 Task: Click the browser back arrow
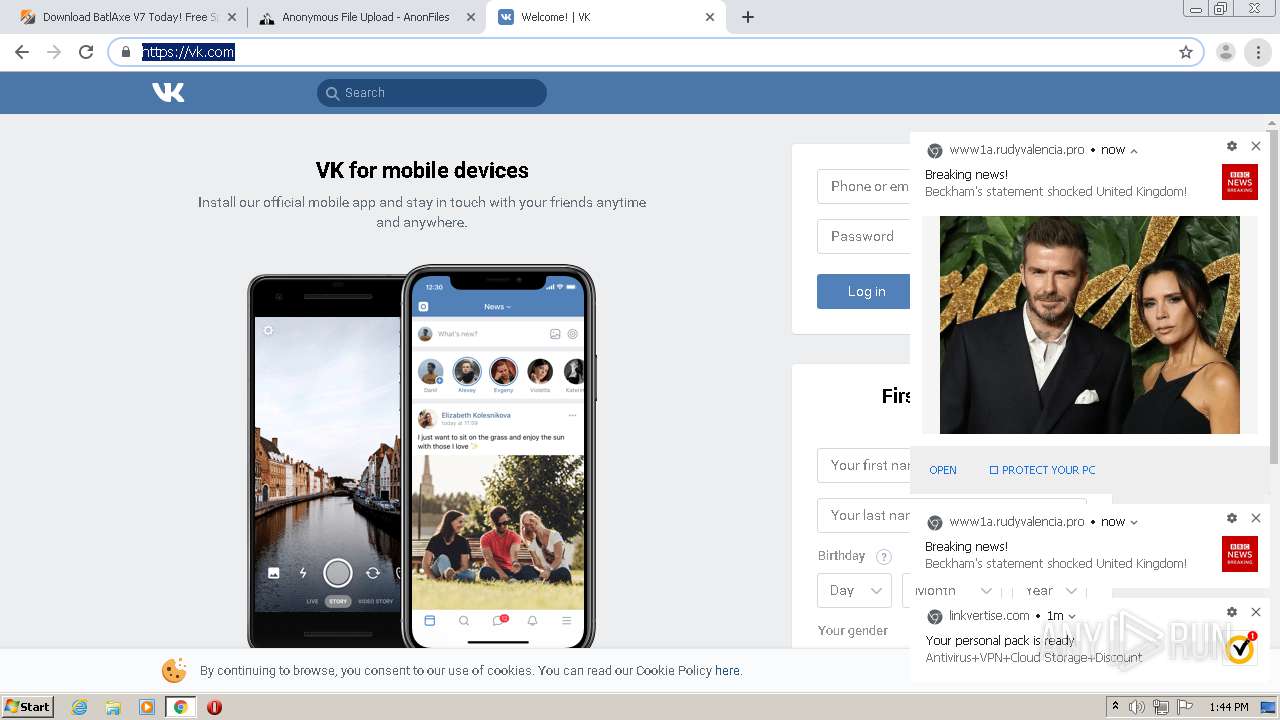point(22,52)
